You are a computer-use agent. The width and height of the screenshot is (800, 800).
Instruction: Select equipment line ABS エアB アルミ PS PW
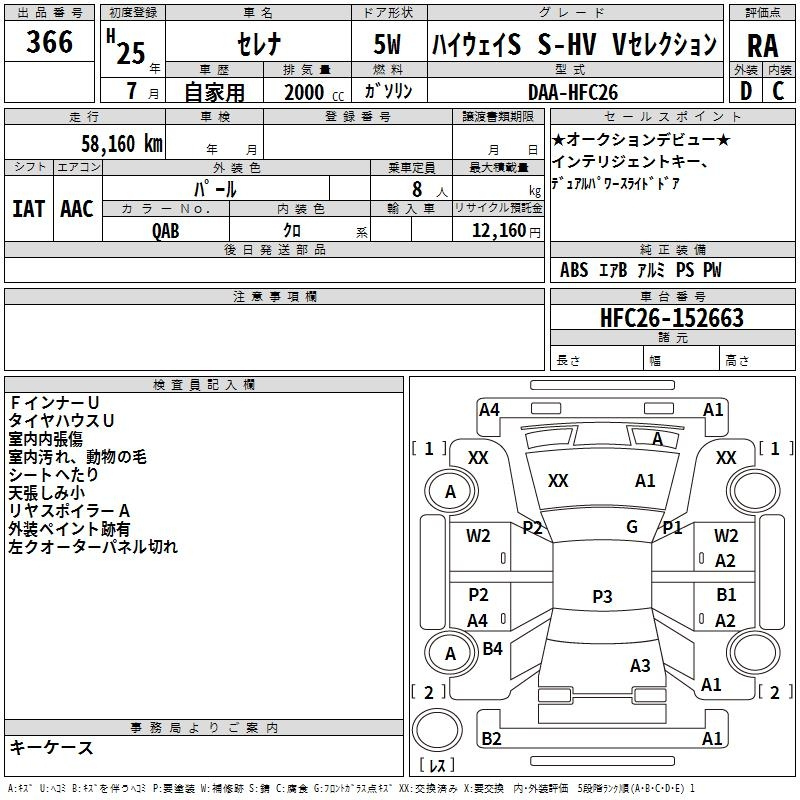point(641,270)
